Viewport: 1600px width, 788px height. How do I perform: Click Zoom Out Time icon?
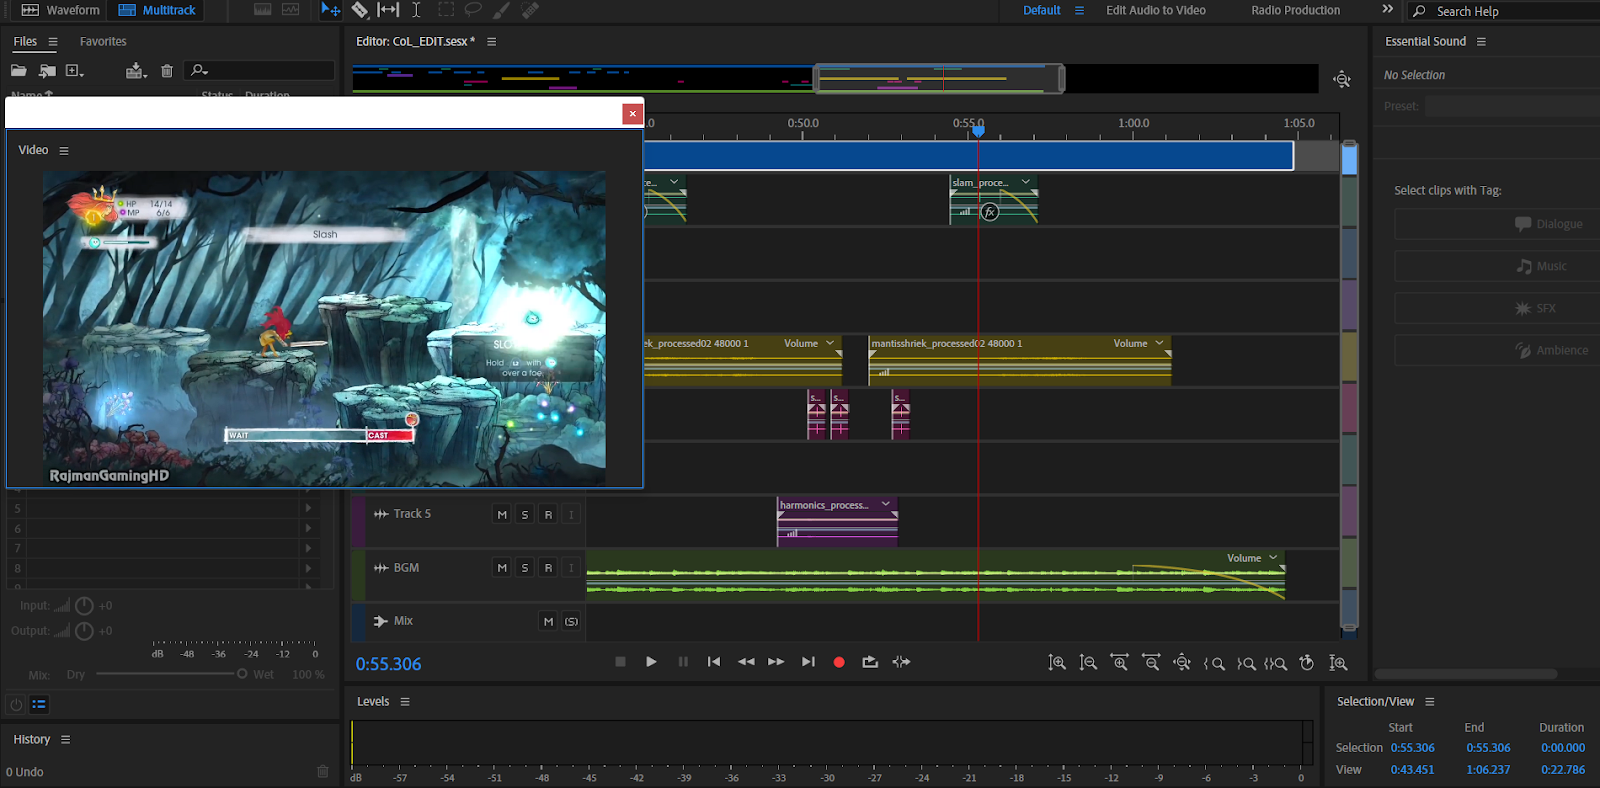tap(1151, 662)
